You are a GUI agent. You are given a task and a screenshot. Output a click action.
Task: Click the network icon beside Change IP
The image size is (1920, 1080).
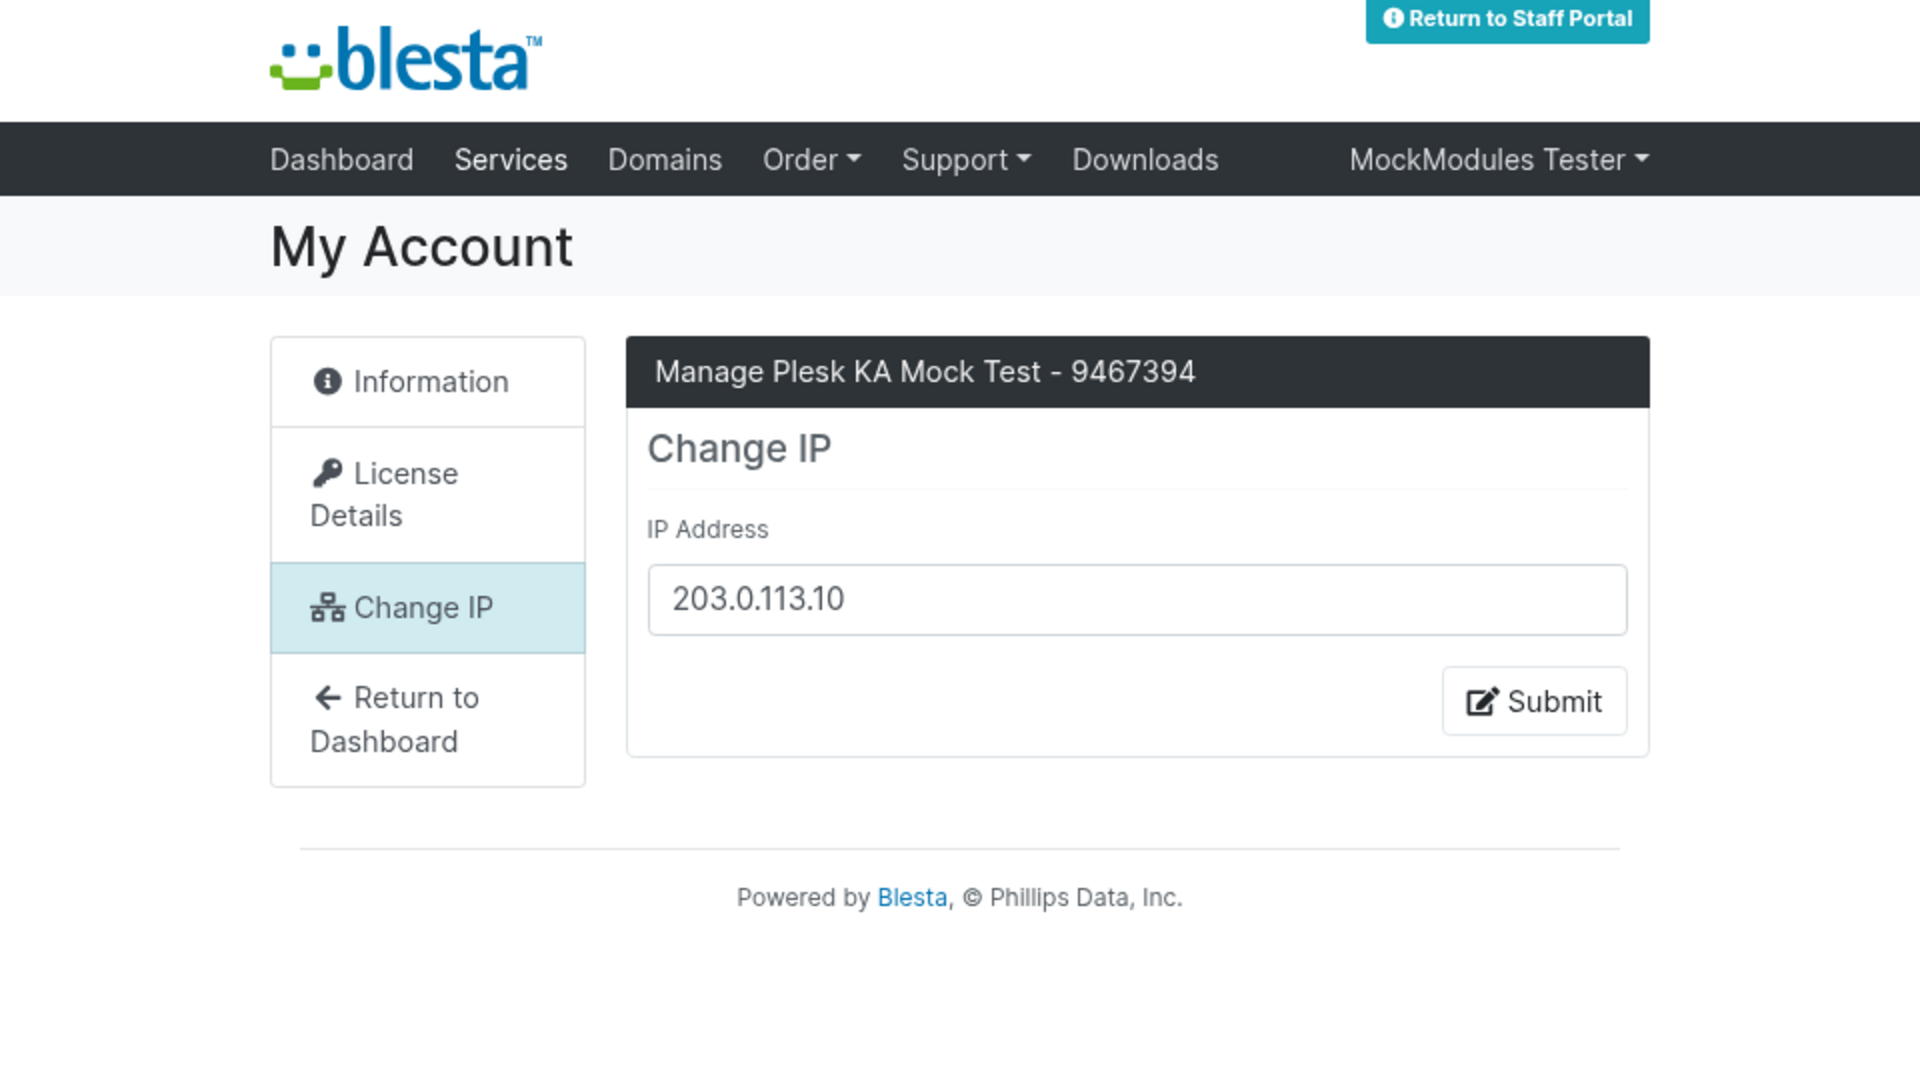327,607
